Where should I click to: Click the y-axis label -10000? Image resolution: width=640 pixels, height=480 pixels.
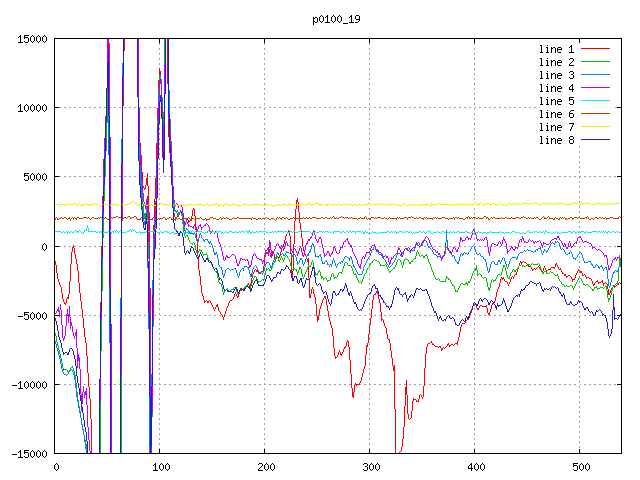[29, 385]
